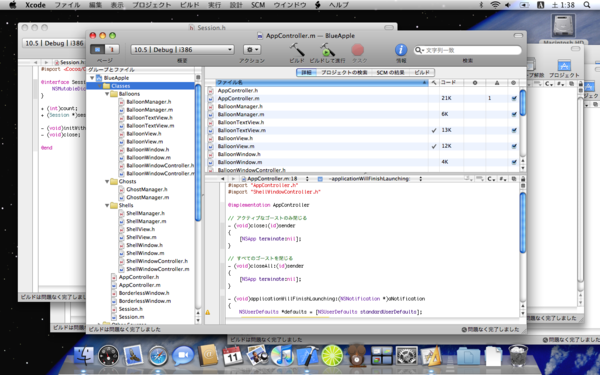Click the Xcode icon in the Dock

tap(307, 355)
